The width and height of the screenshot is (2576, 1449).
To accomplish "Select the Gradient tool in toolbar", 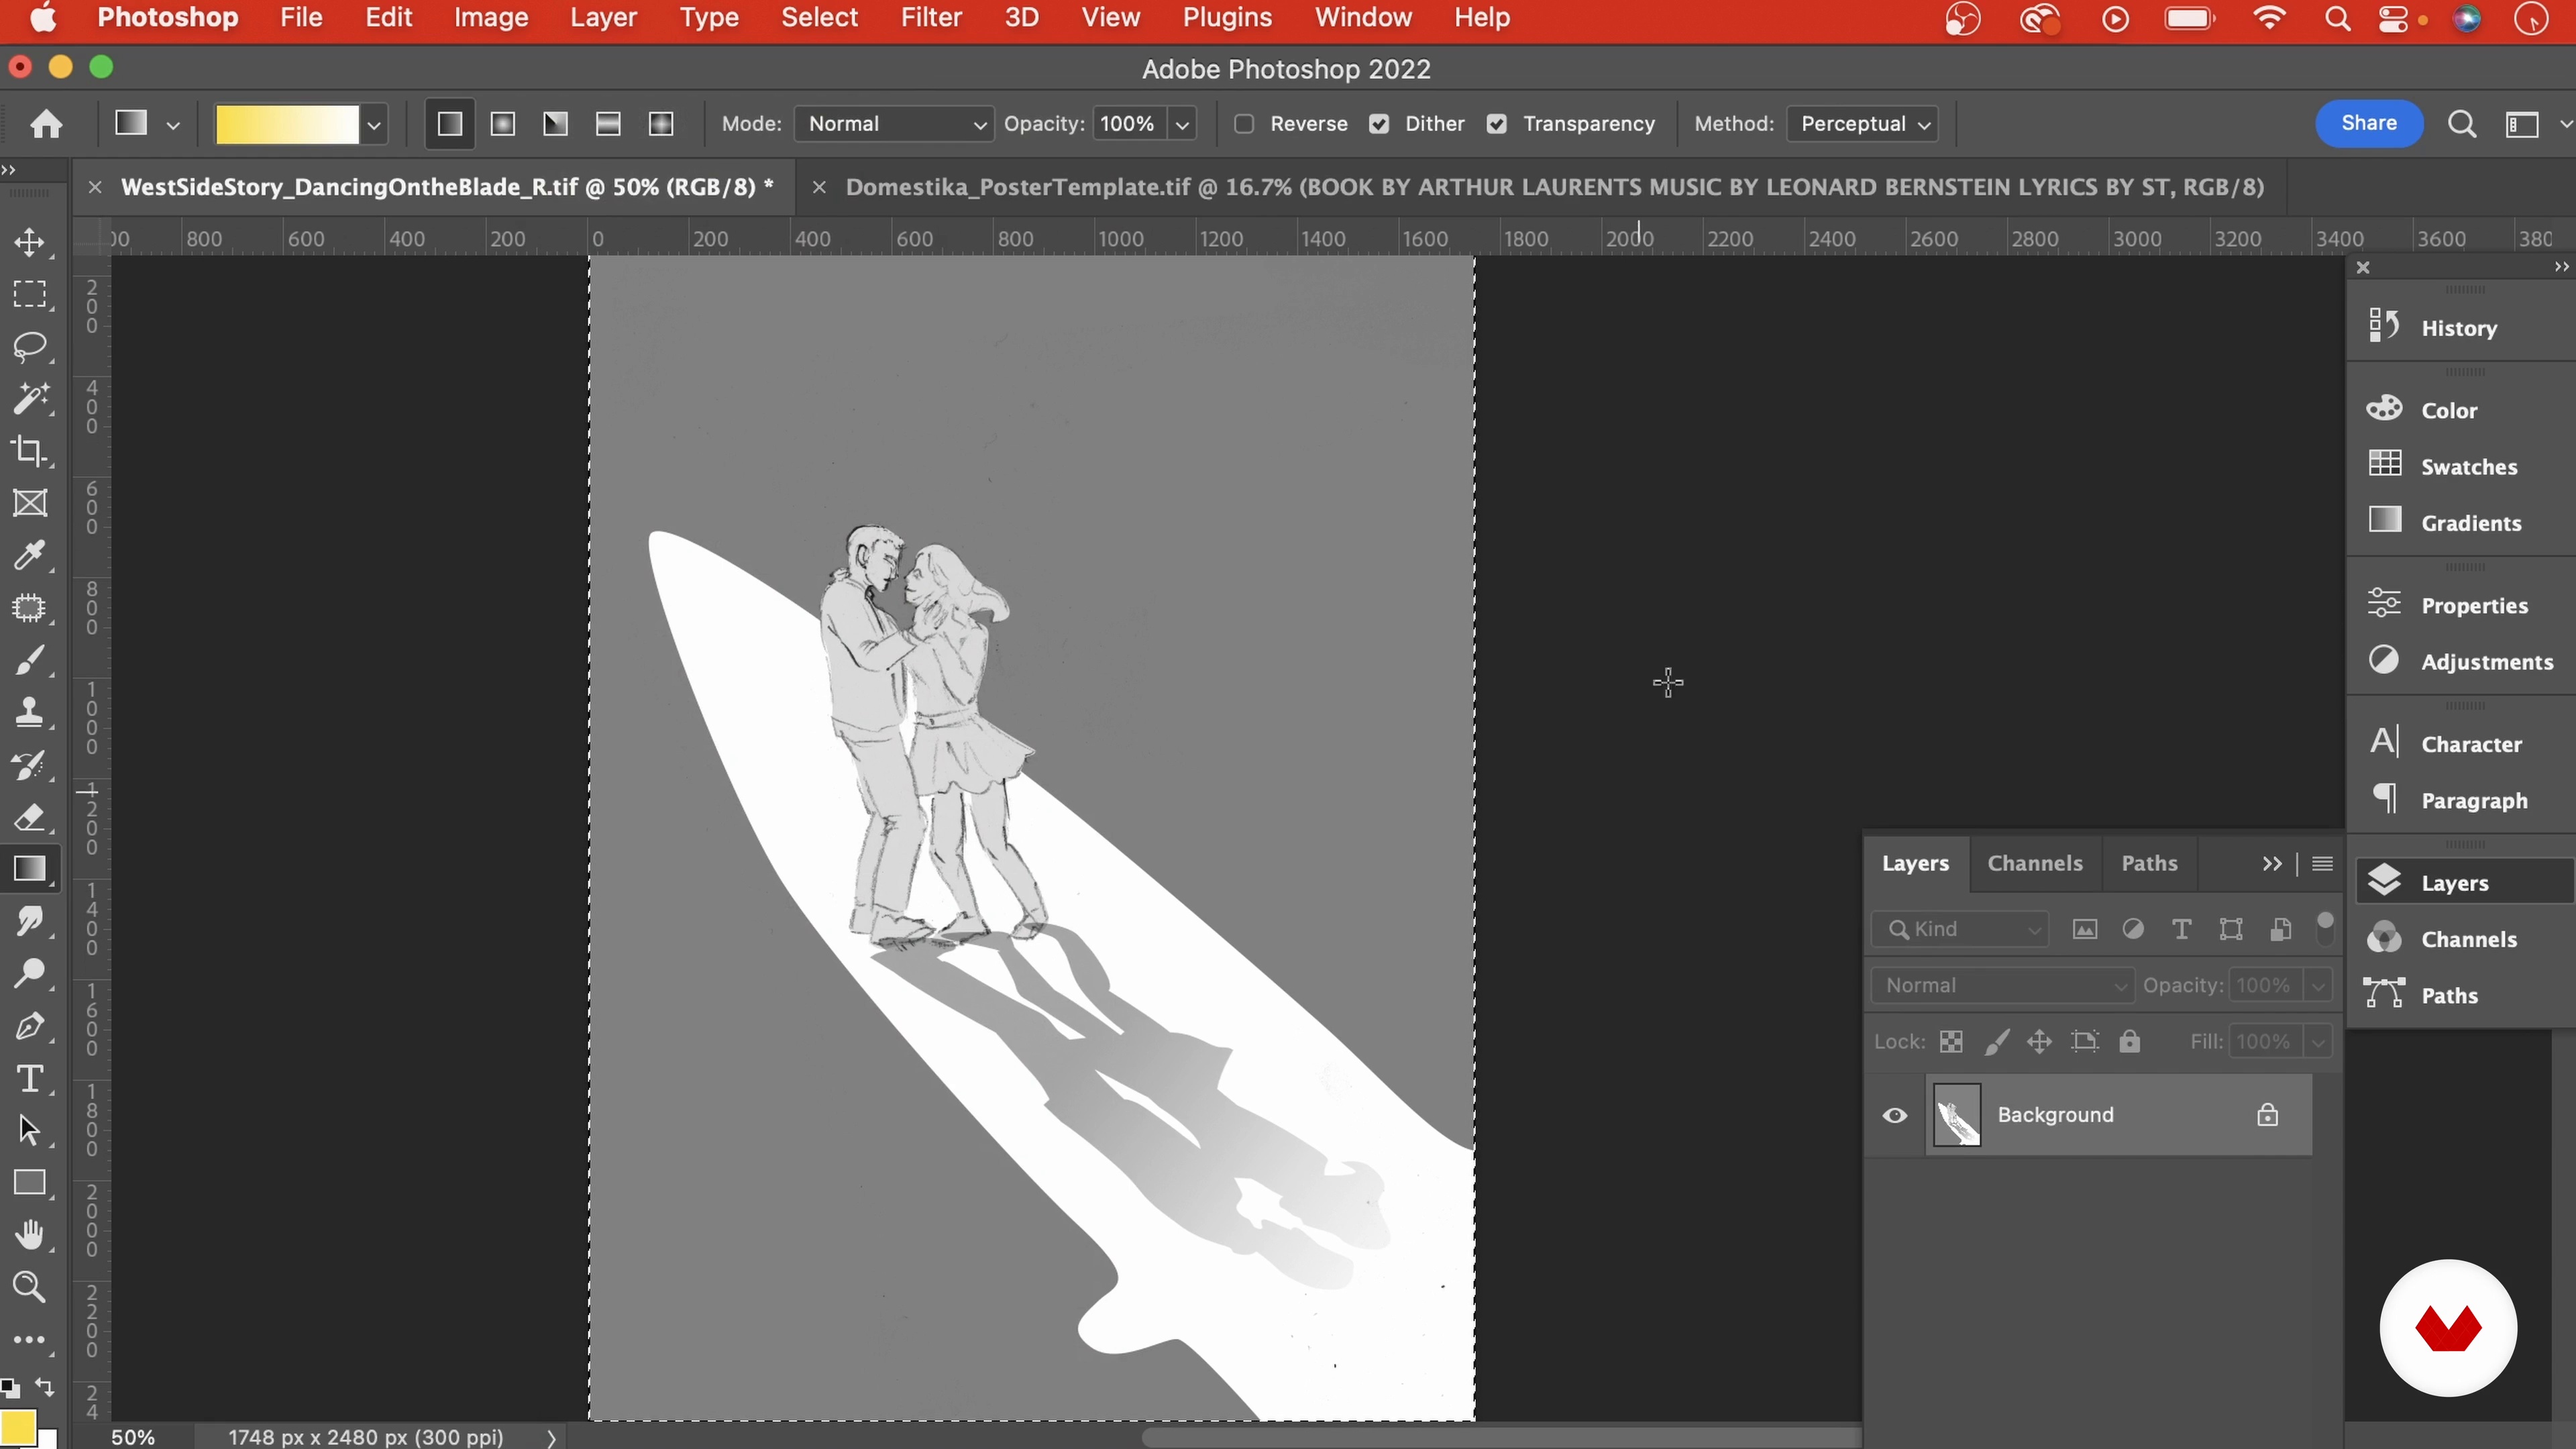I will point(29,869).
